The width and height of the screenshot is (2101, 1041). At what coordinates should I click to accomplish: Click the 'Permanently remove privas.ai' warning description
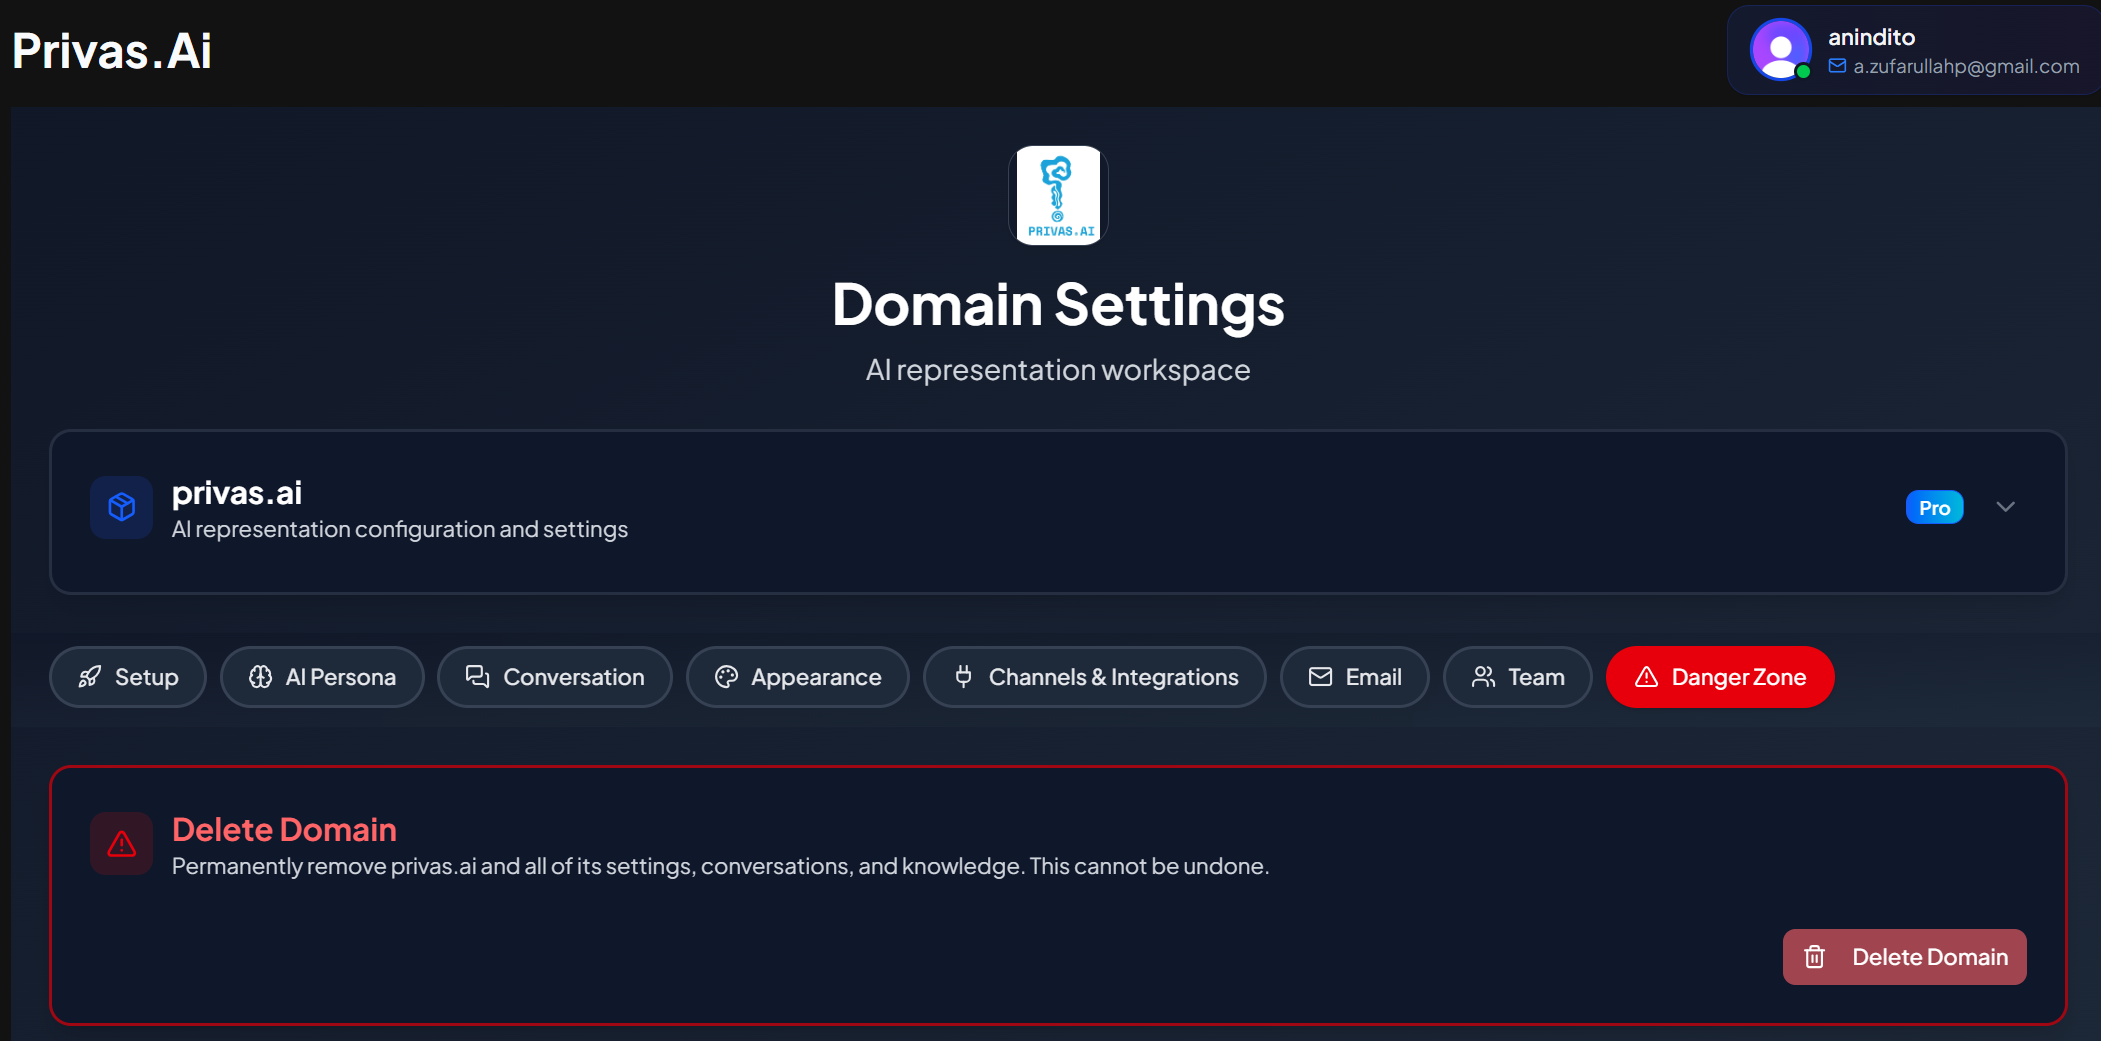pos(720,866)
